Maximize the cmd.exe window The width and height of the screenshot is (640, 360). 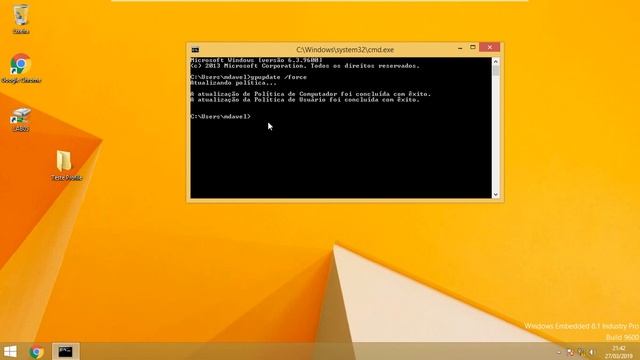point(473,47)
